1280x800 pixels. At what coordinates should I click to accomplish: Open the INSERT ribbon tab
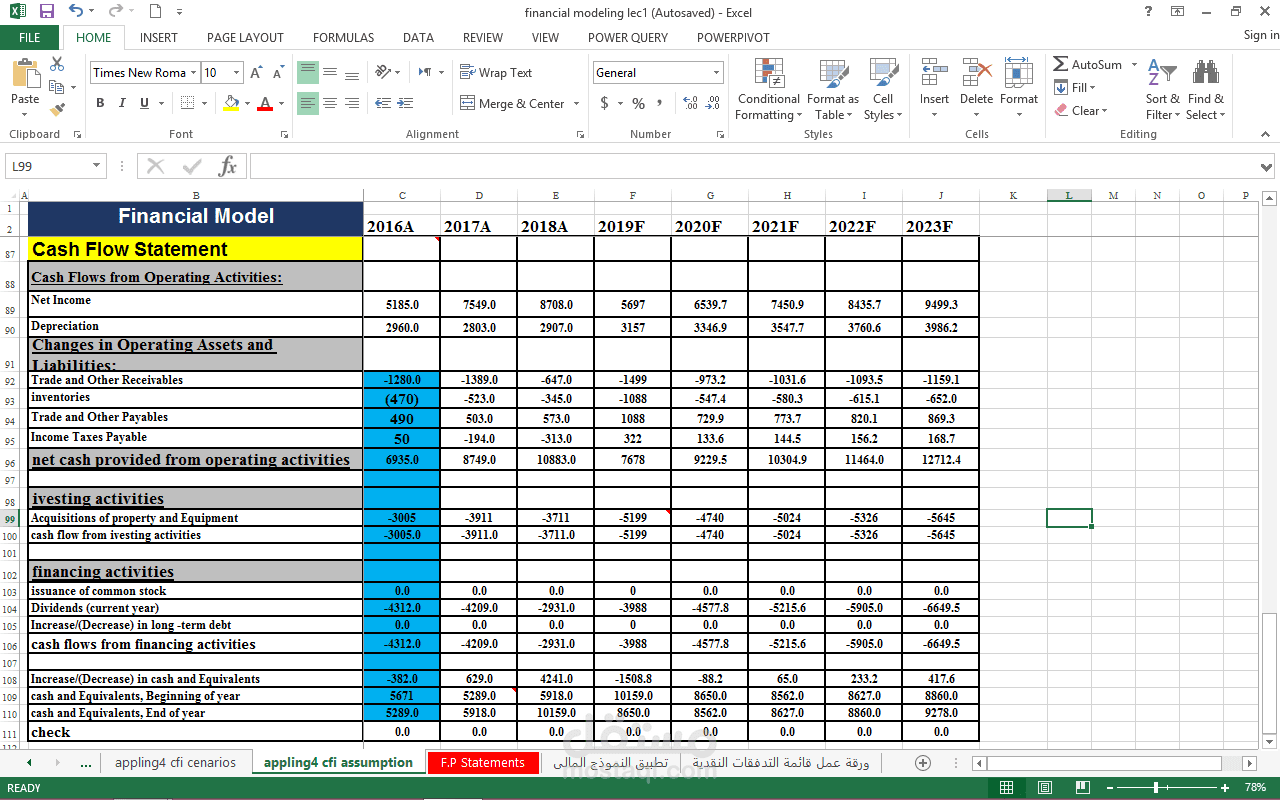(x=159, y=37)
